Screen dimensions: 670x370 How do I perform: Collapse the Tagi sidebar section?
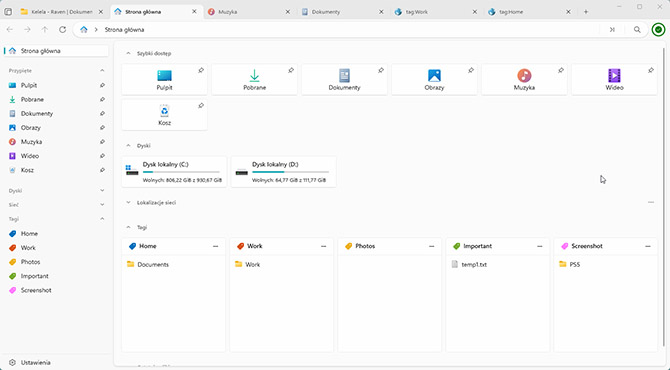[102, 219]
